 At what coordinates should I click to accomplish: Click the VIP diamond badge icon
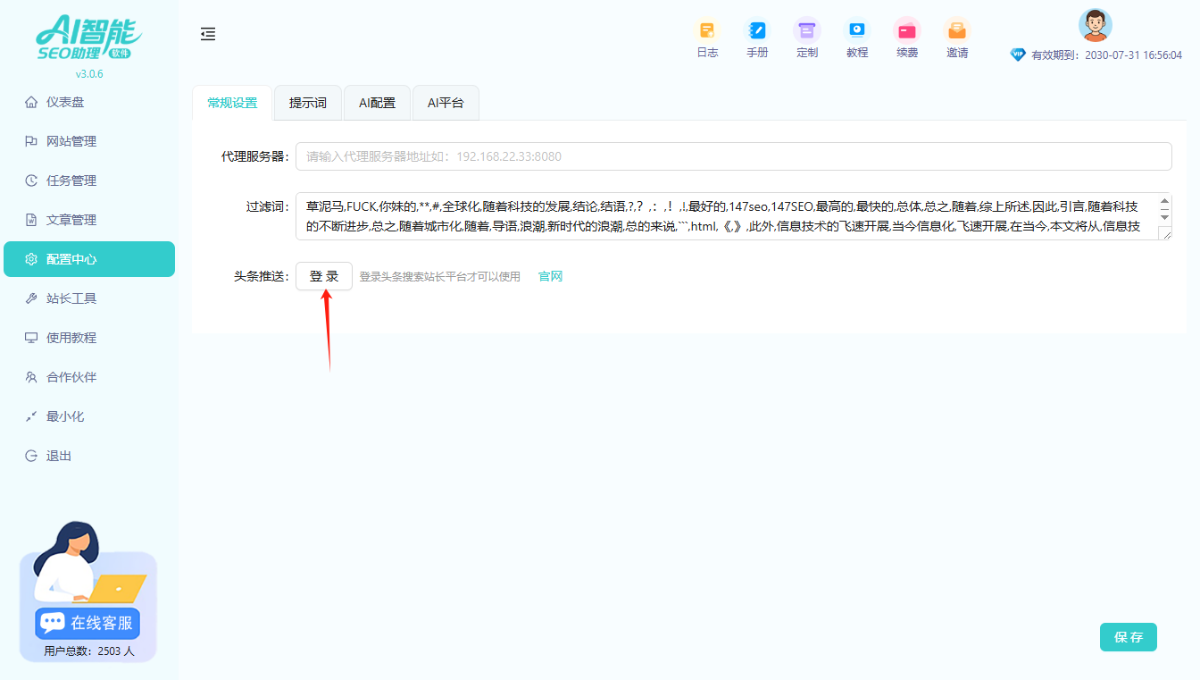(x=1018, y=55)
